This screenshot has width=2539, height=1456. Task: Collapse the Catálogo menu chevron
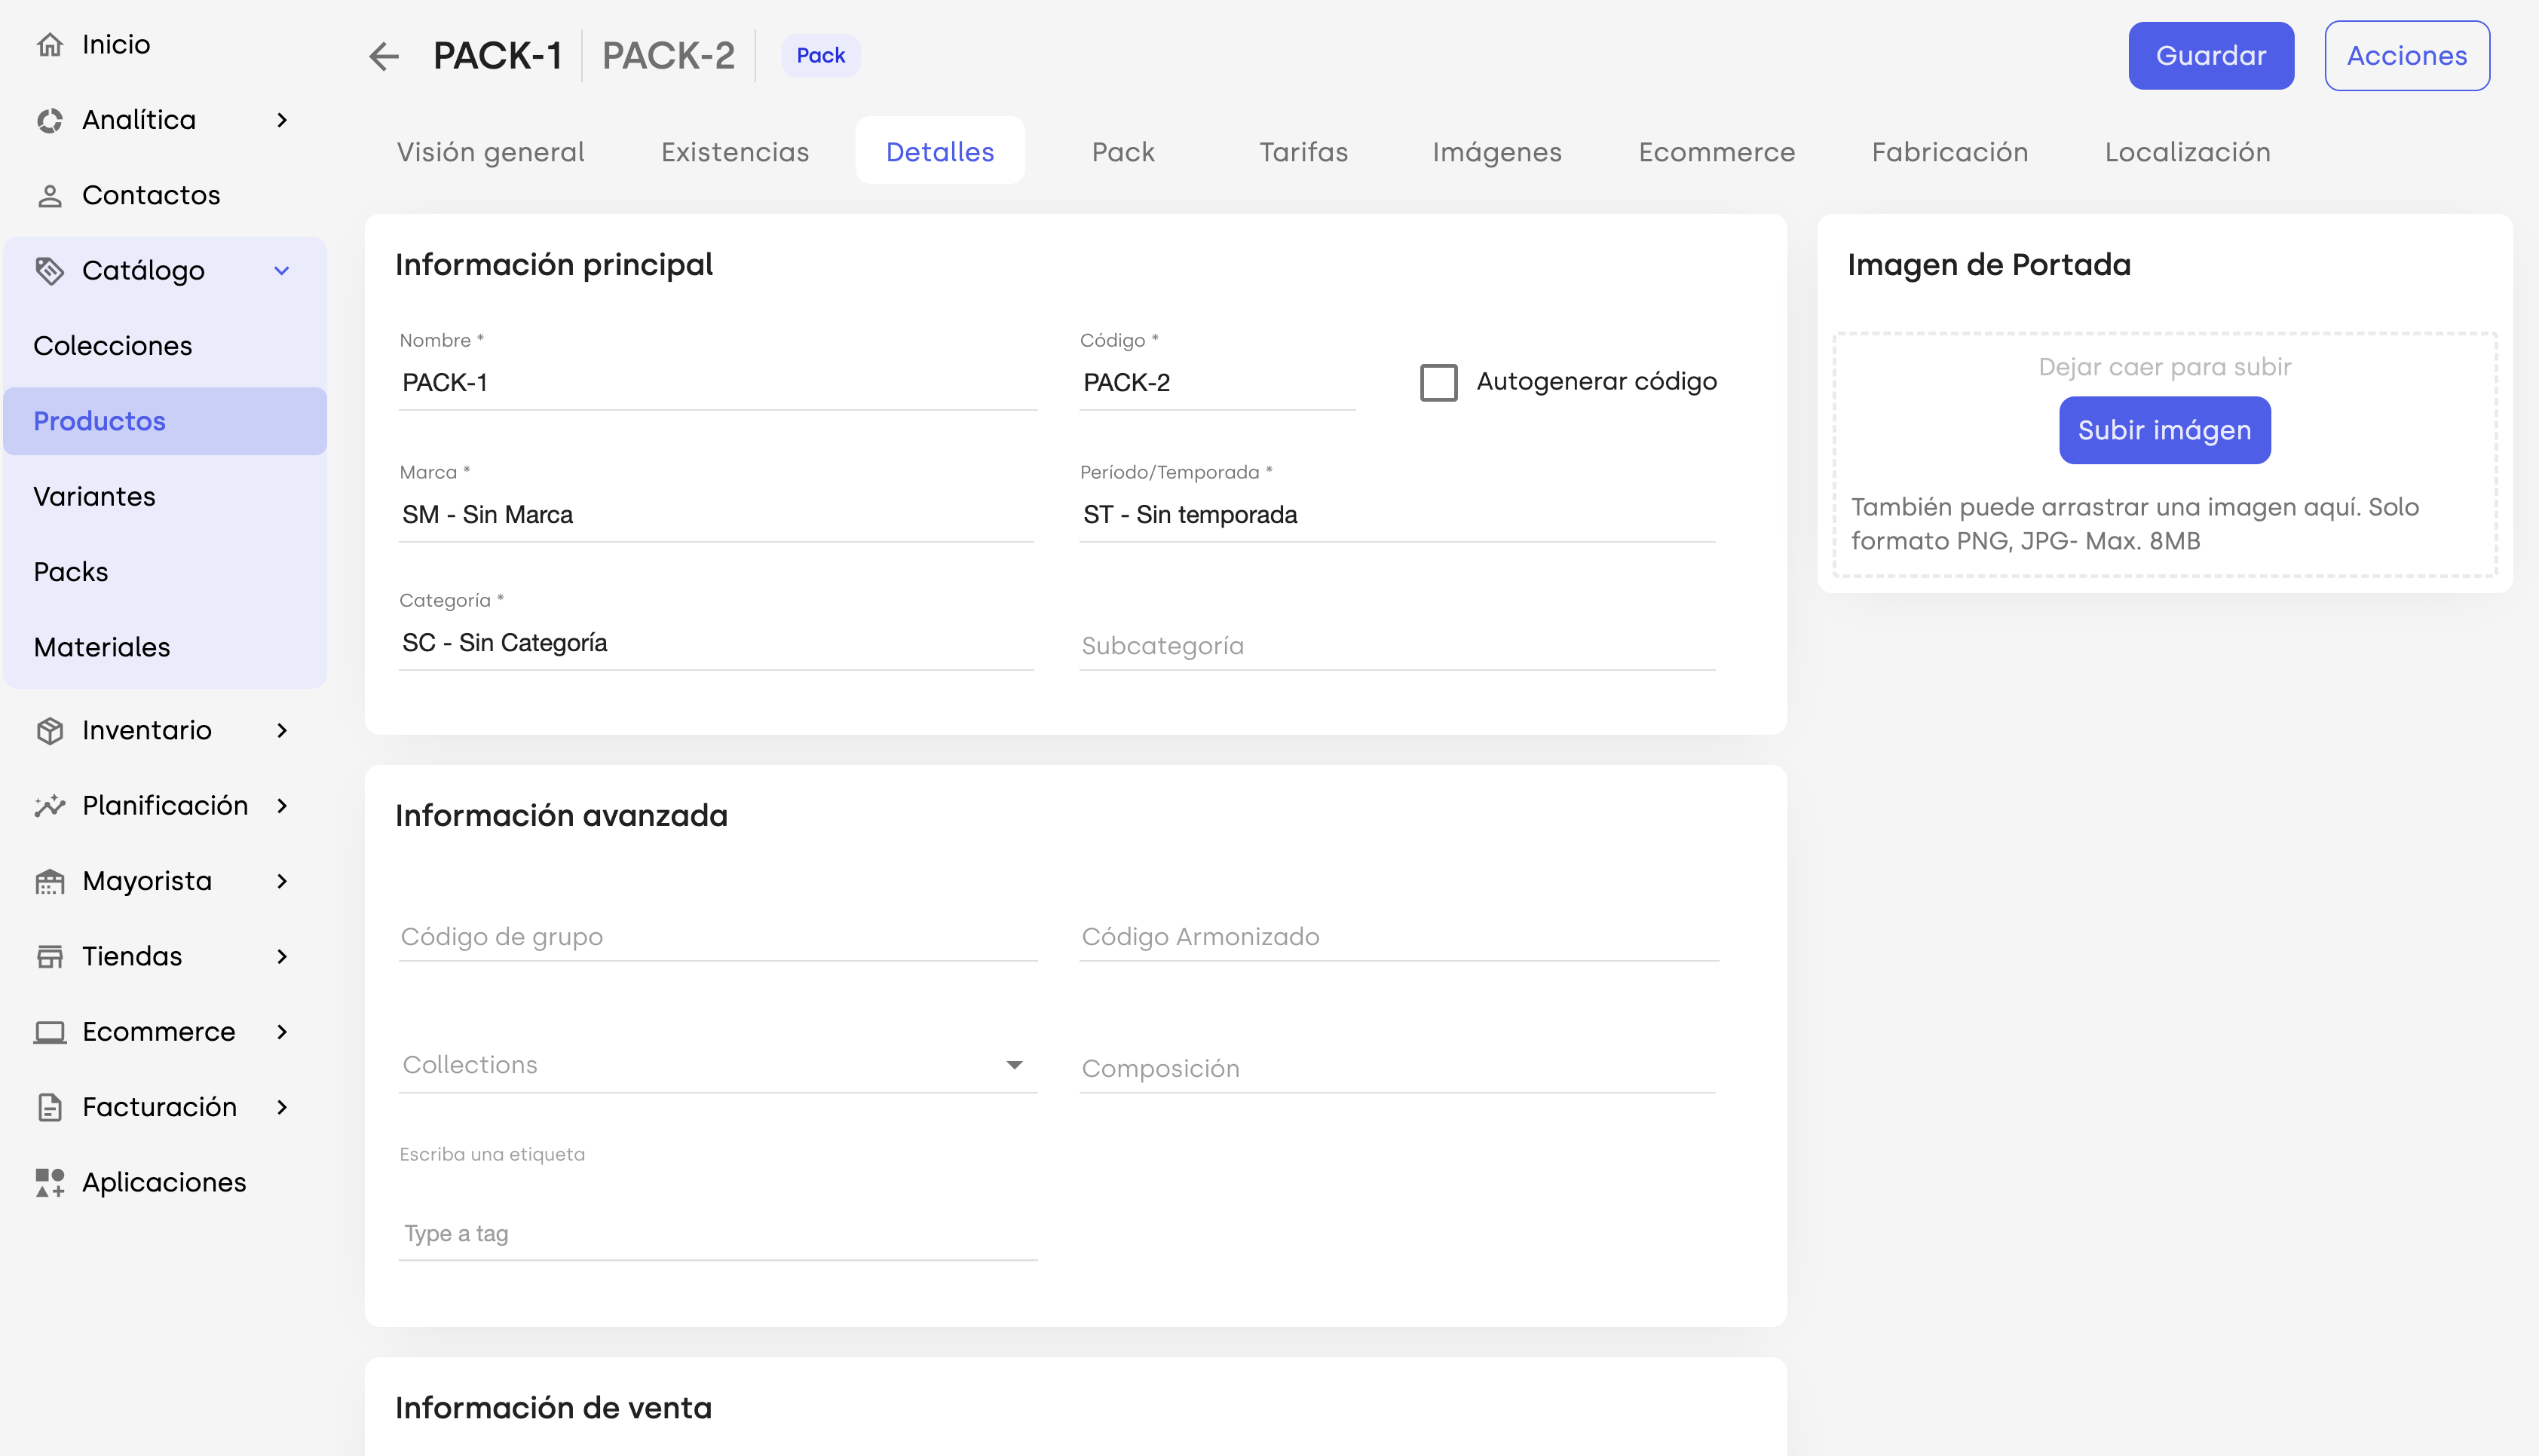(282, 271)
